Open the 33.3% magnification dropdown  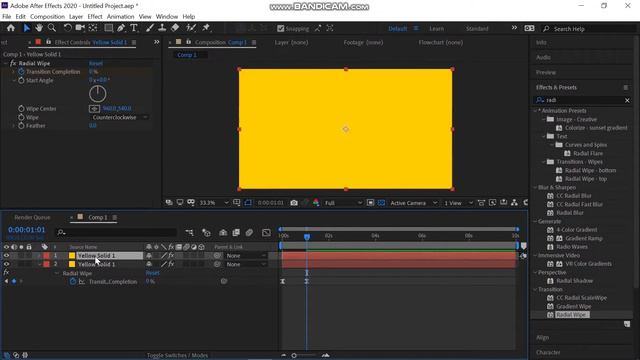(x=213, y=203)
